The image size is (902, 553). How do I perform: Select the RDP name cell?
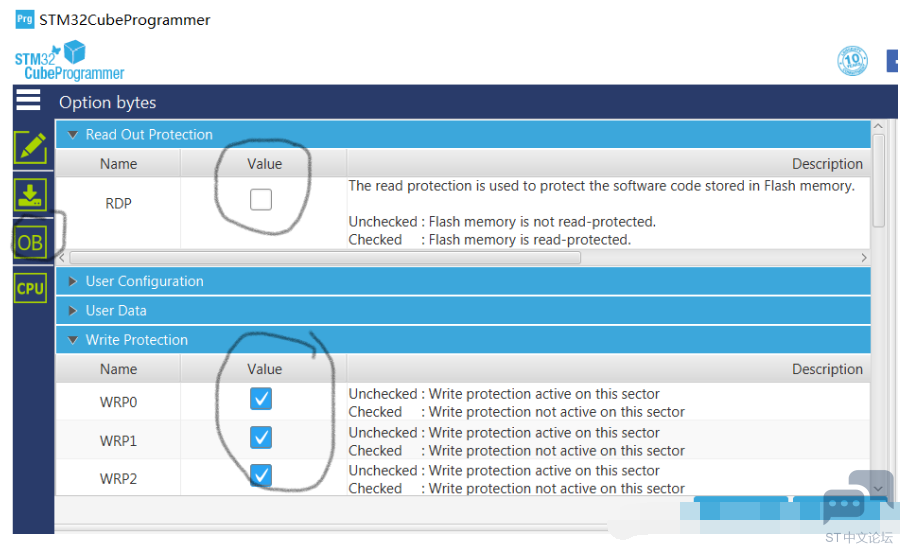point(119,204)
